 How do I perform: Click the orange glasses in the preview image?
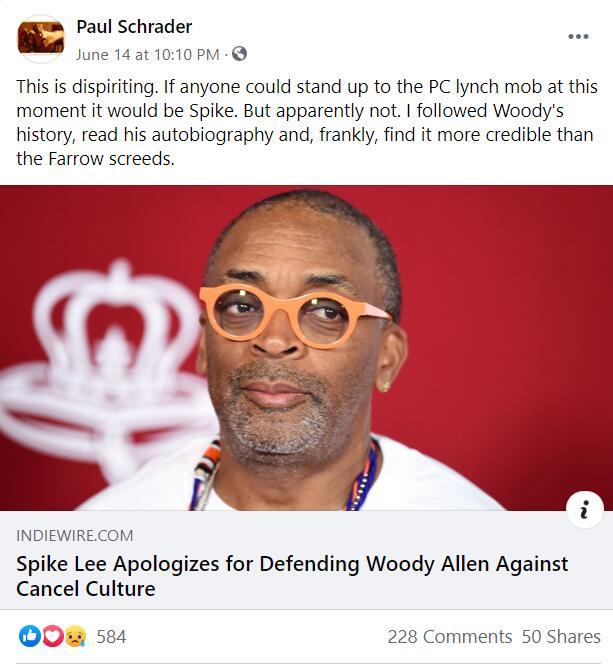[x=293, y=315]
